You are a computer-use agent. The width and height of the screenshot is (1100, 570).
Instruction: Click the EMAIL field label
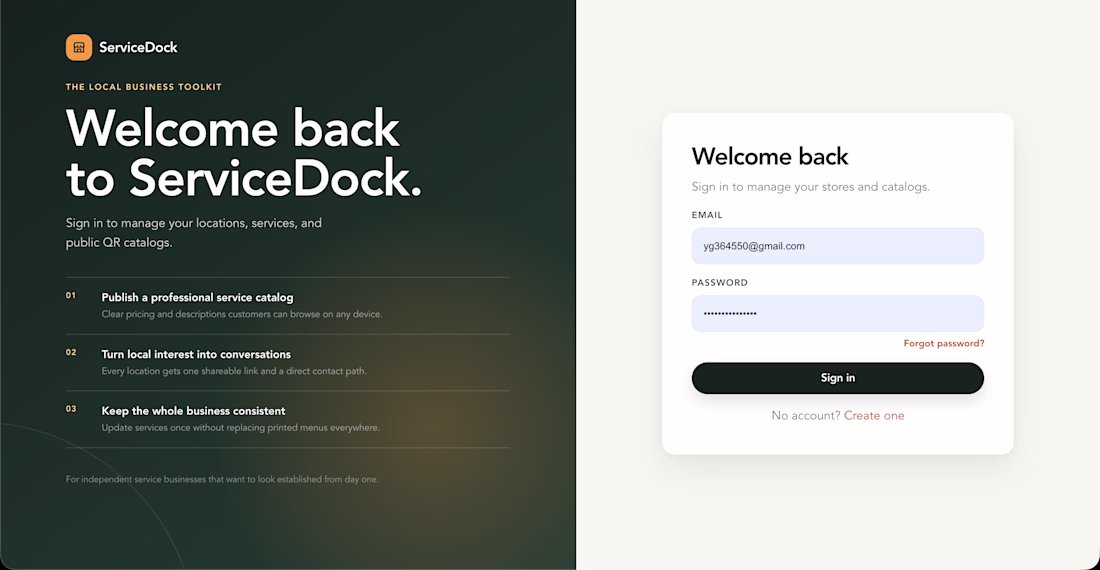[707, 215]
